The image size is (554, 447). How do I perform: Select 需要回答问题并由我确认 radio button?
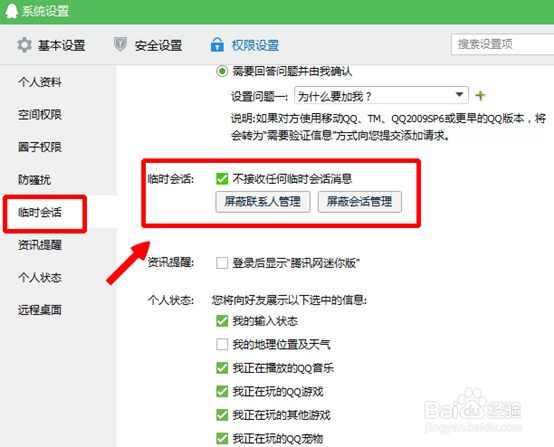point(222,71)
